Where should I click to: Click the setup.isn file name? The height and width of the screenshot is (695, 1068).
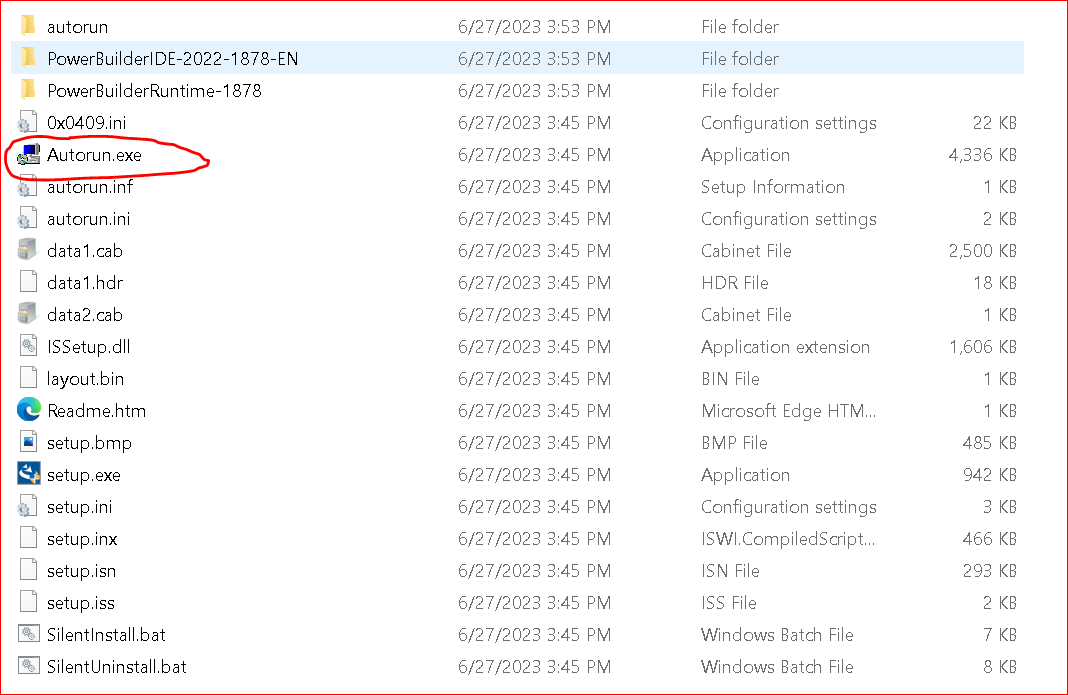(81, 571)
